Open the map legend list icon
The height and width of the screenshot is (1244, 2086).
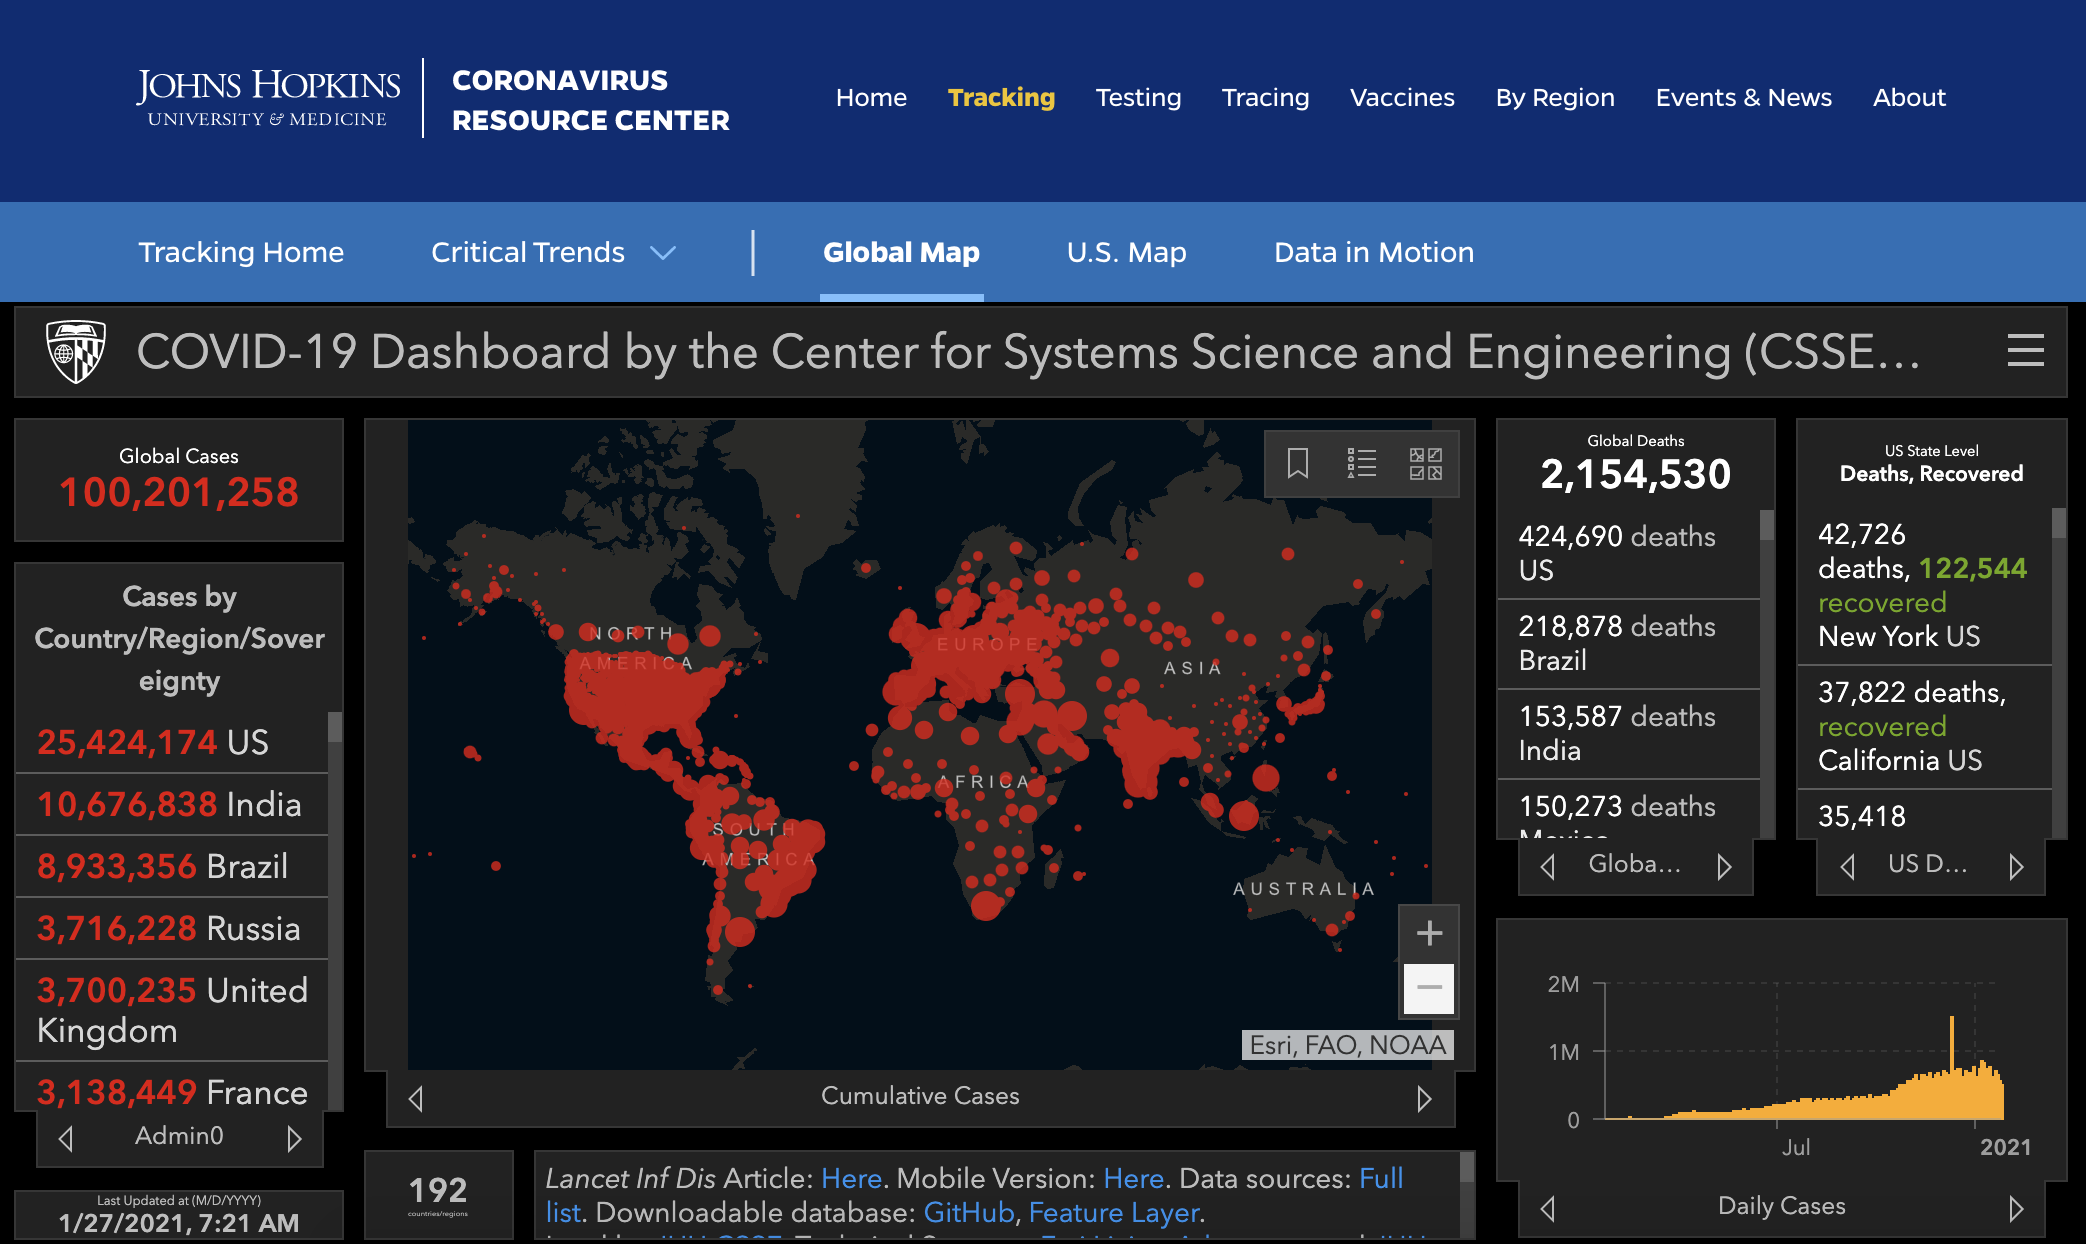pyautogui.click(x=1361, y=463)
